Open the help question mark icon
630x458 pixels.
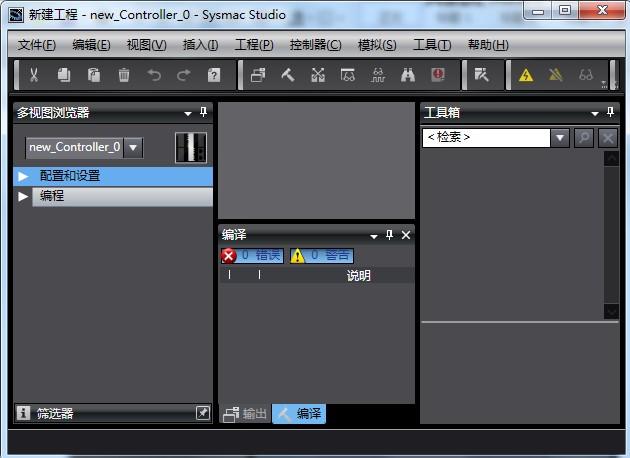tap(214, 75)
